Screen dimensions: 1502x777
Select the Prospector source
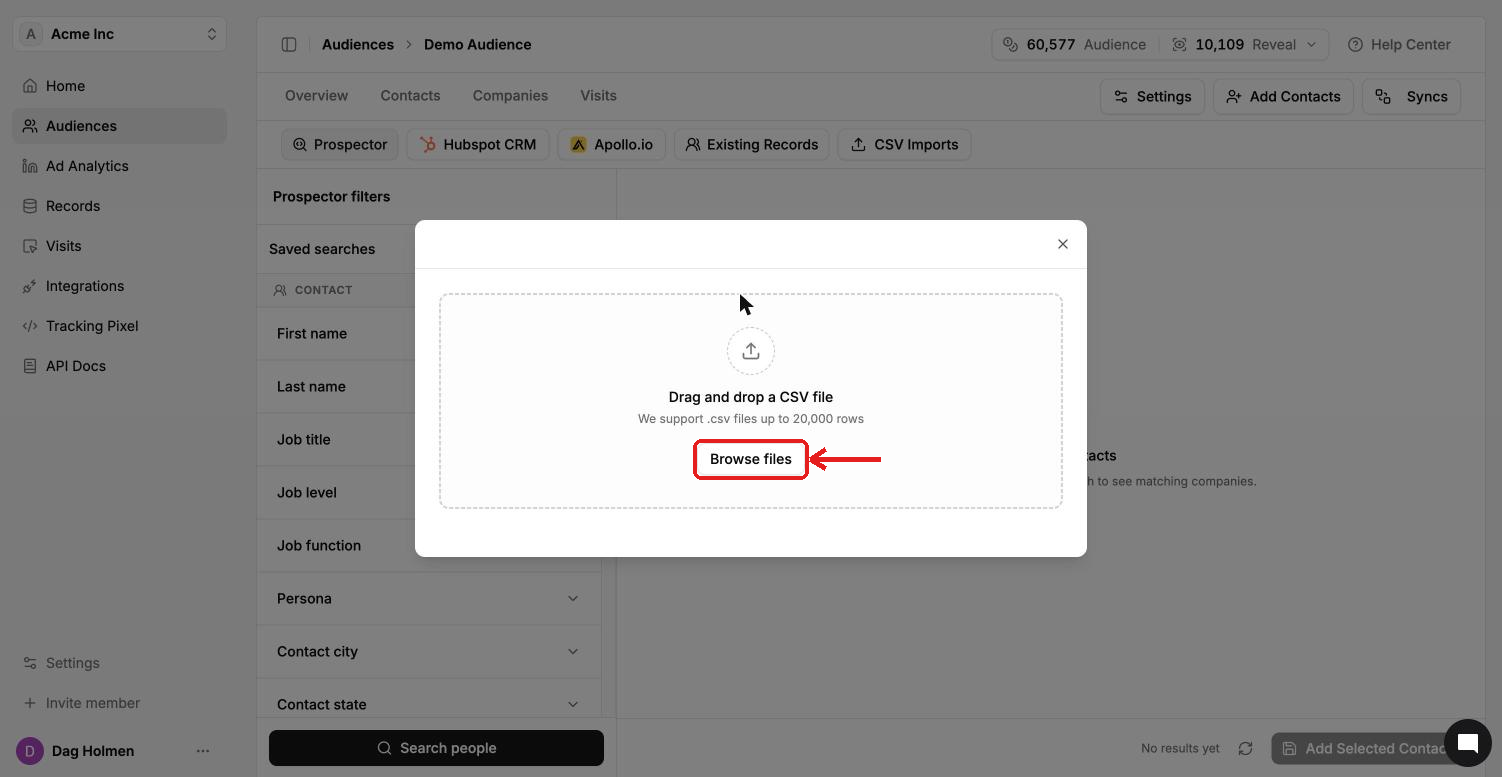coord(340,145)
